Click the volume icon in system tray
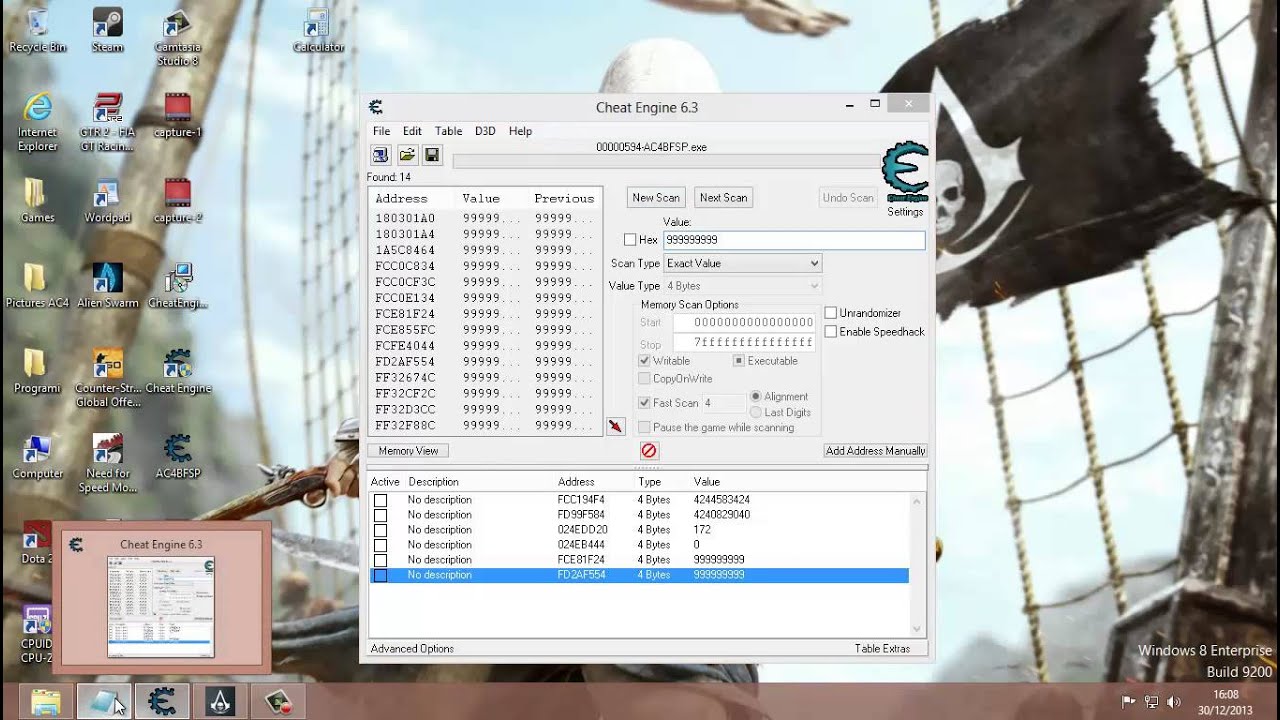This screenshot has height=720, width=1280. (x=1174, y=702)
